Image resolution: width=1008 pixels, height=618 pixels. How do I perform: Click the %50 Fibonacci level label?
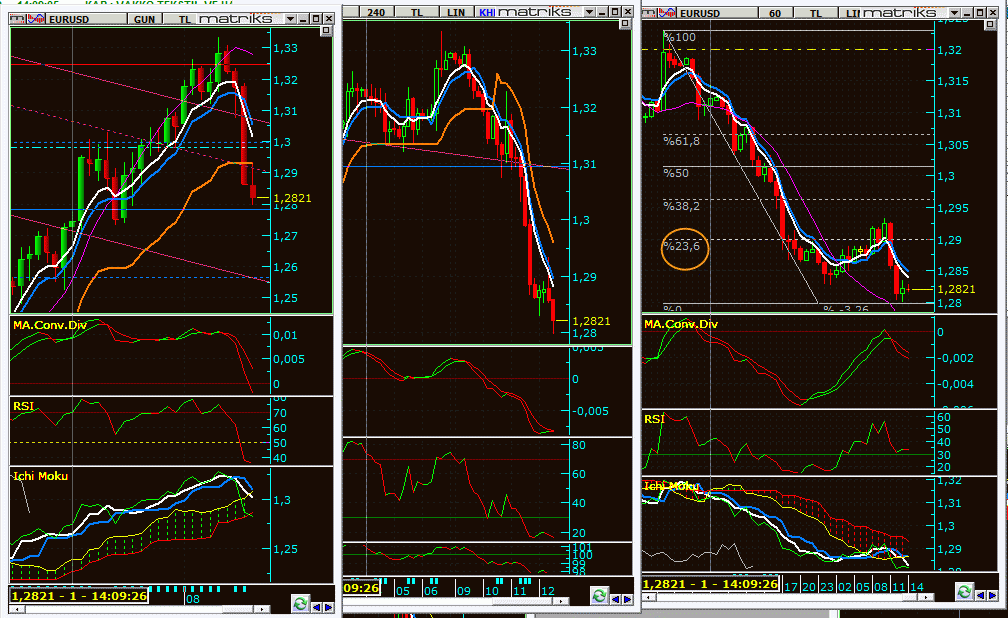[676, 173]
